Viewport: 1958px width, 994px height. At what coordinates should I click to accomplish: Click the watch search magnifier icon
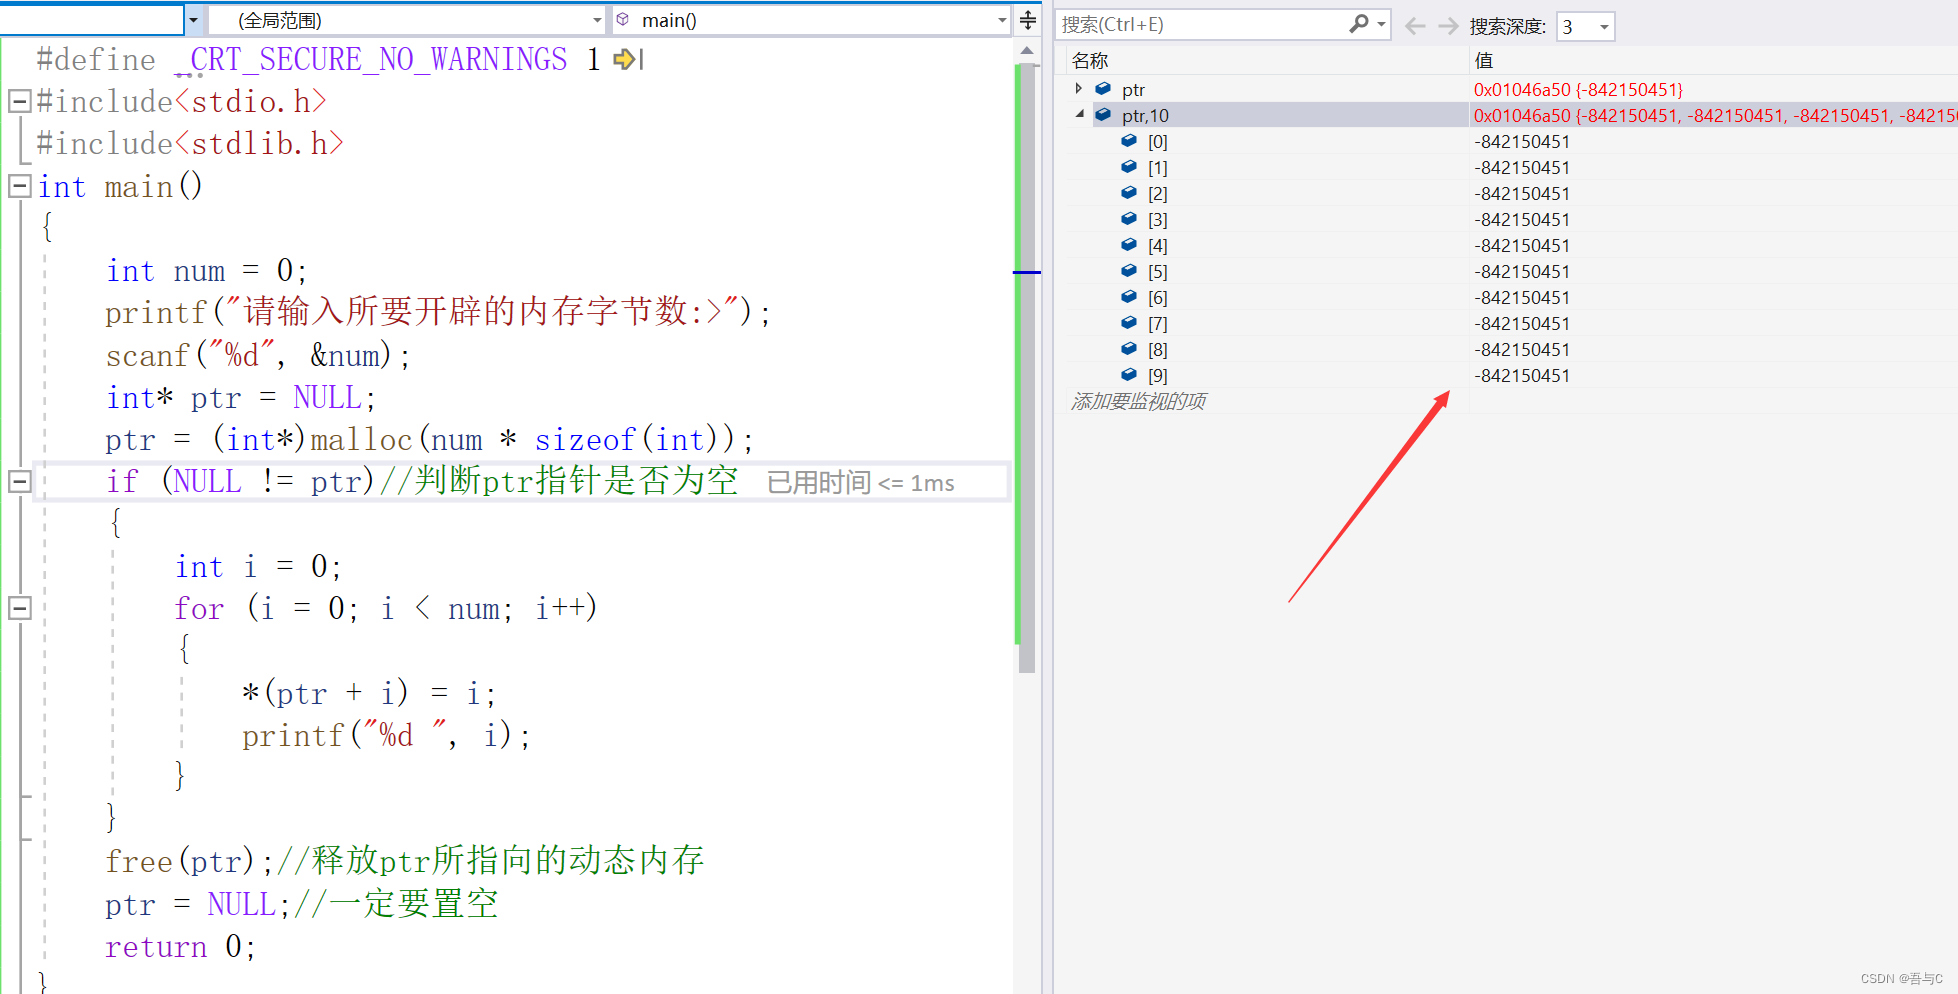click(x=1358, y=24)
